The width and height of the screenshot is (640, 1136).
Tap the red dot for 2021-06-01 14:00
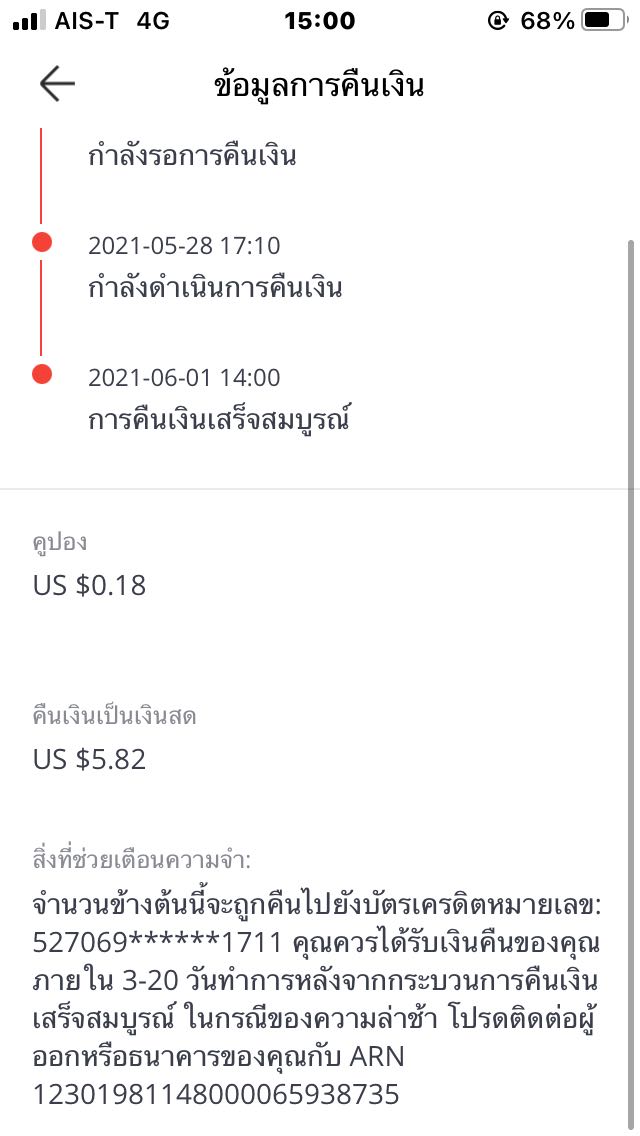41,374
